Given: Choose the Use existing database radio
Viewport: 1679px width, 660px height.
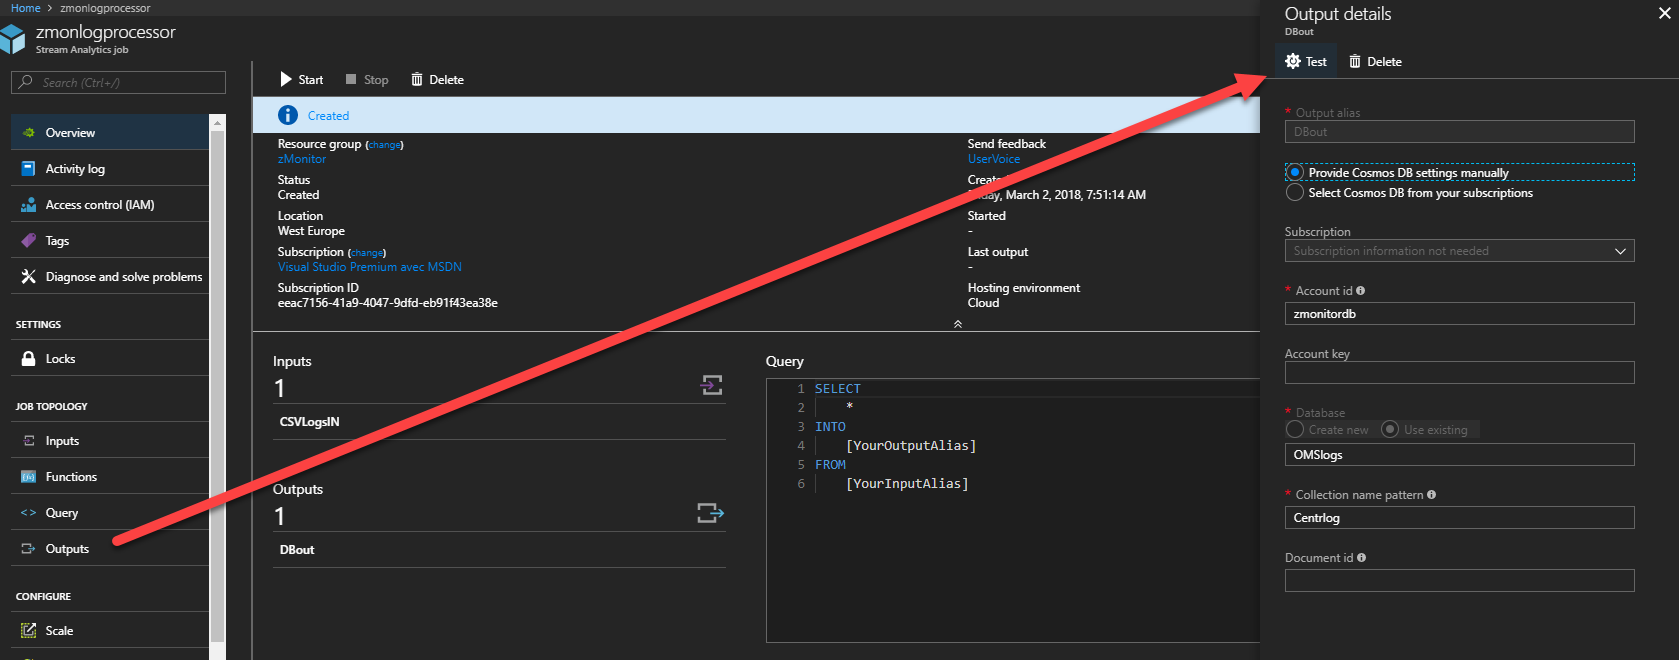Looking at the screenshot, I should tap(1390, 430).
